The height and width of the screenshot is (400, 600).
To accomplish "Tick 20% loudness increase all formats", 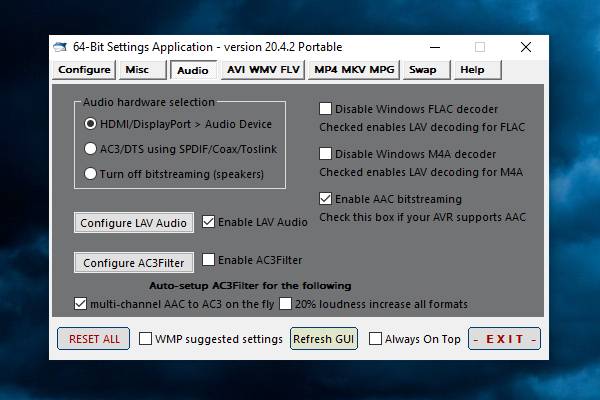I will coord(286,303).
